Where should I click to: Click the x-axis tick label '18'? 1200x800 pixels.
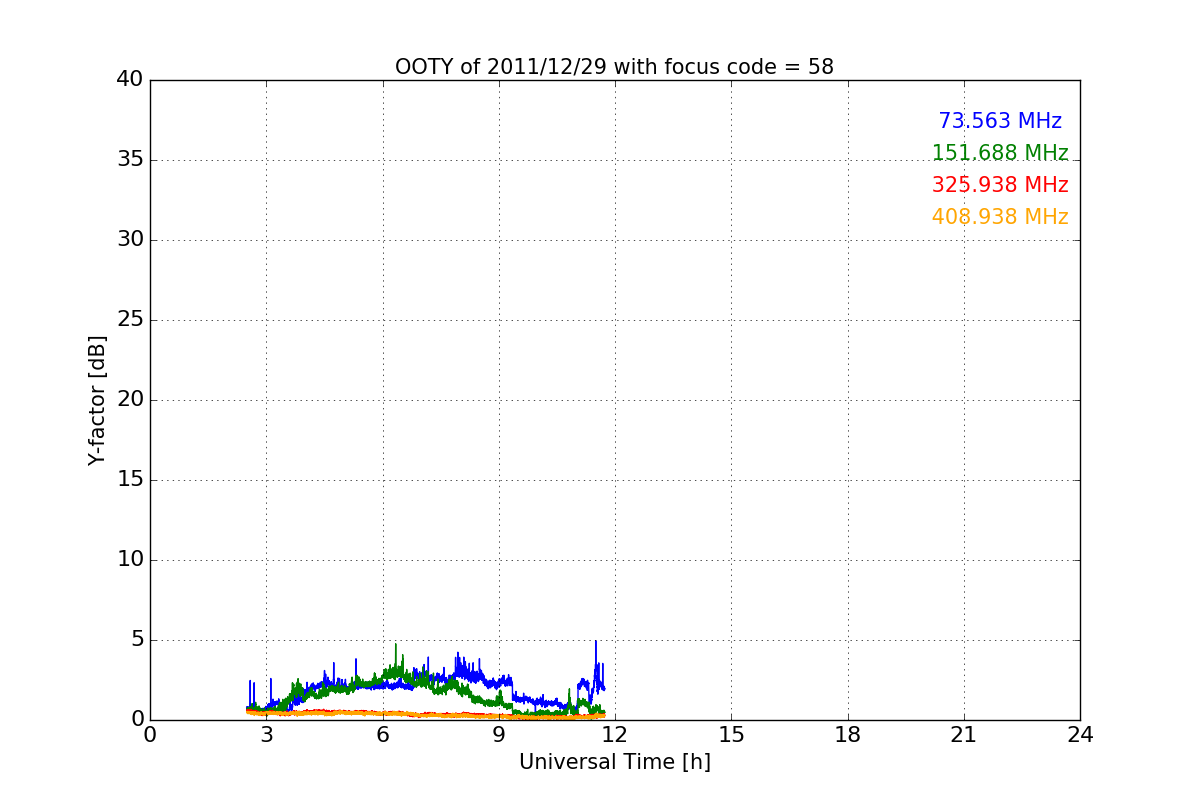tap(848, 735)
